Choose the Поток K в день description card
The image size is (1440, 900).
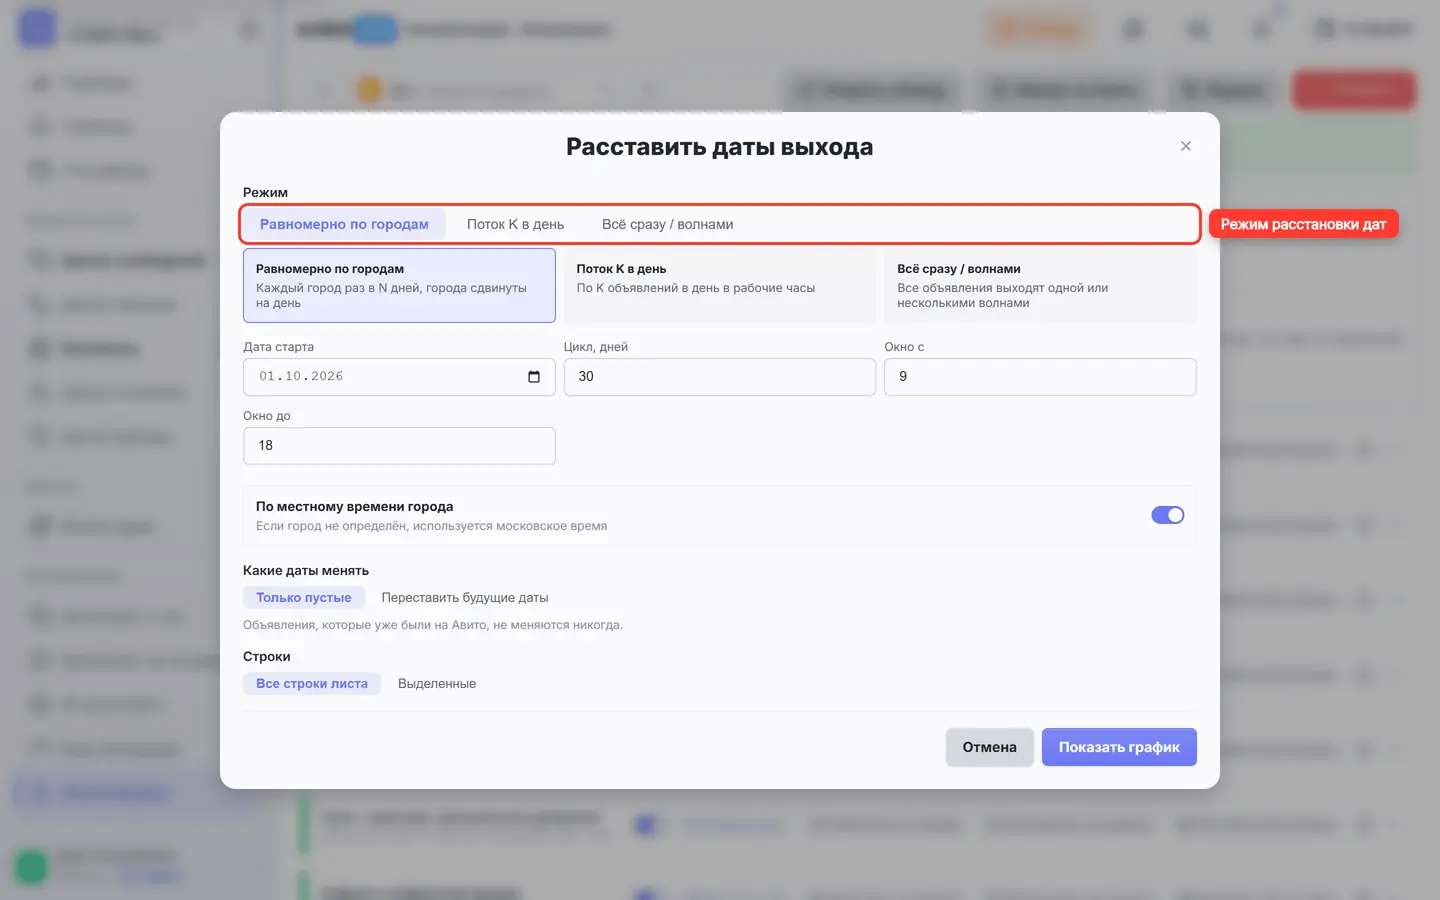point(720,286)
